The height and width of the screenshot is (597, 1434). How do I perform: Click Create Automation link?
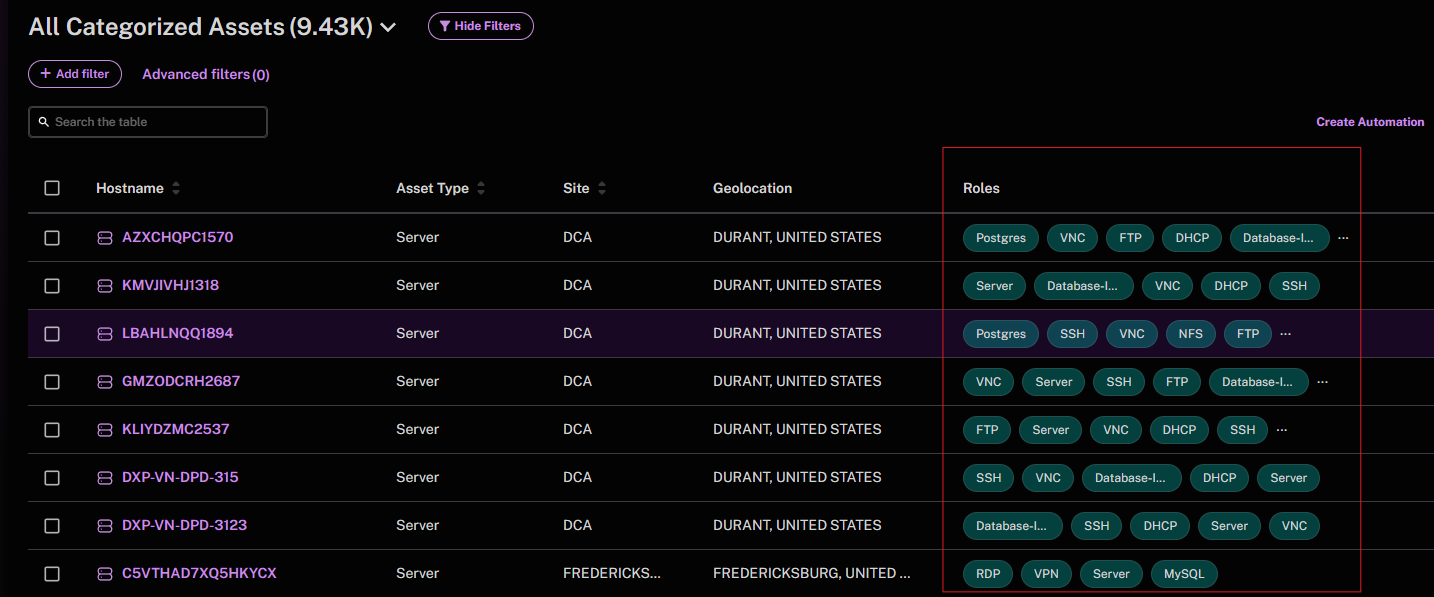1370,122
